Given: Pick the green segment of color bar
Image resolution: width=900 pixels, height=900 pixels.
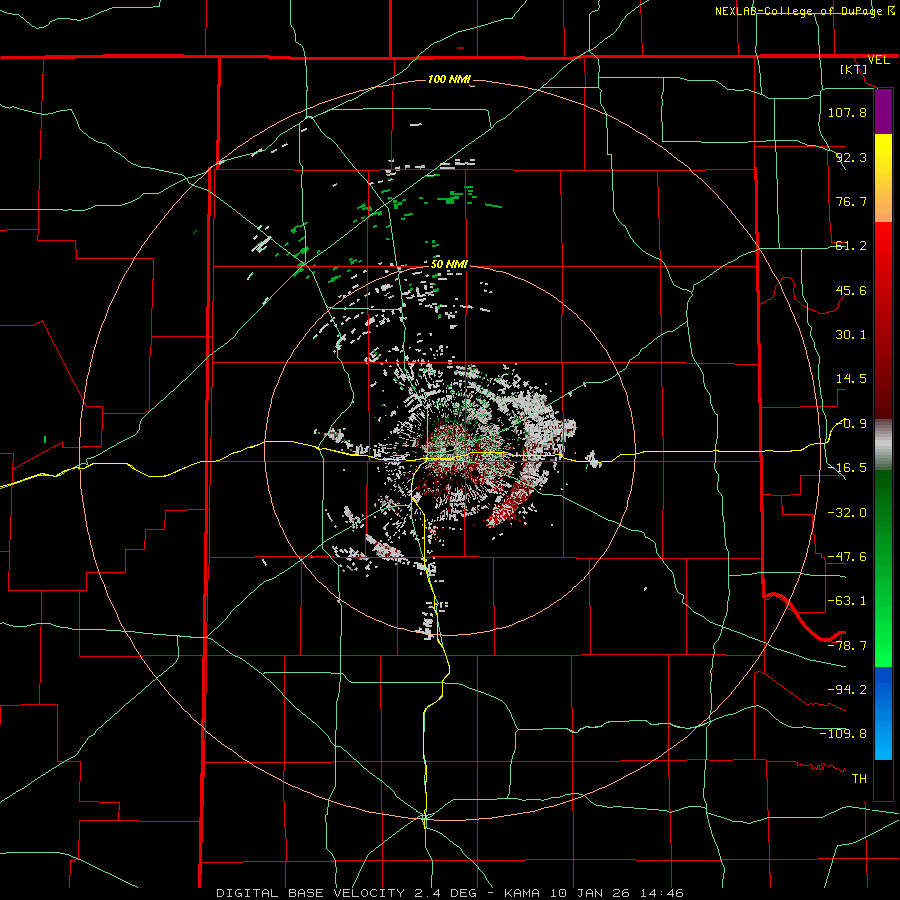Looking at the screenshot, I should 883,568.
